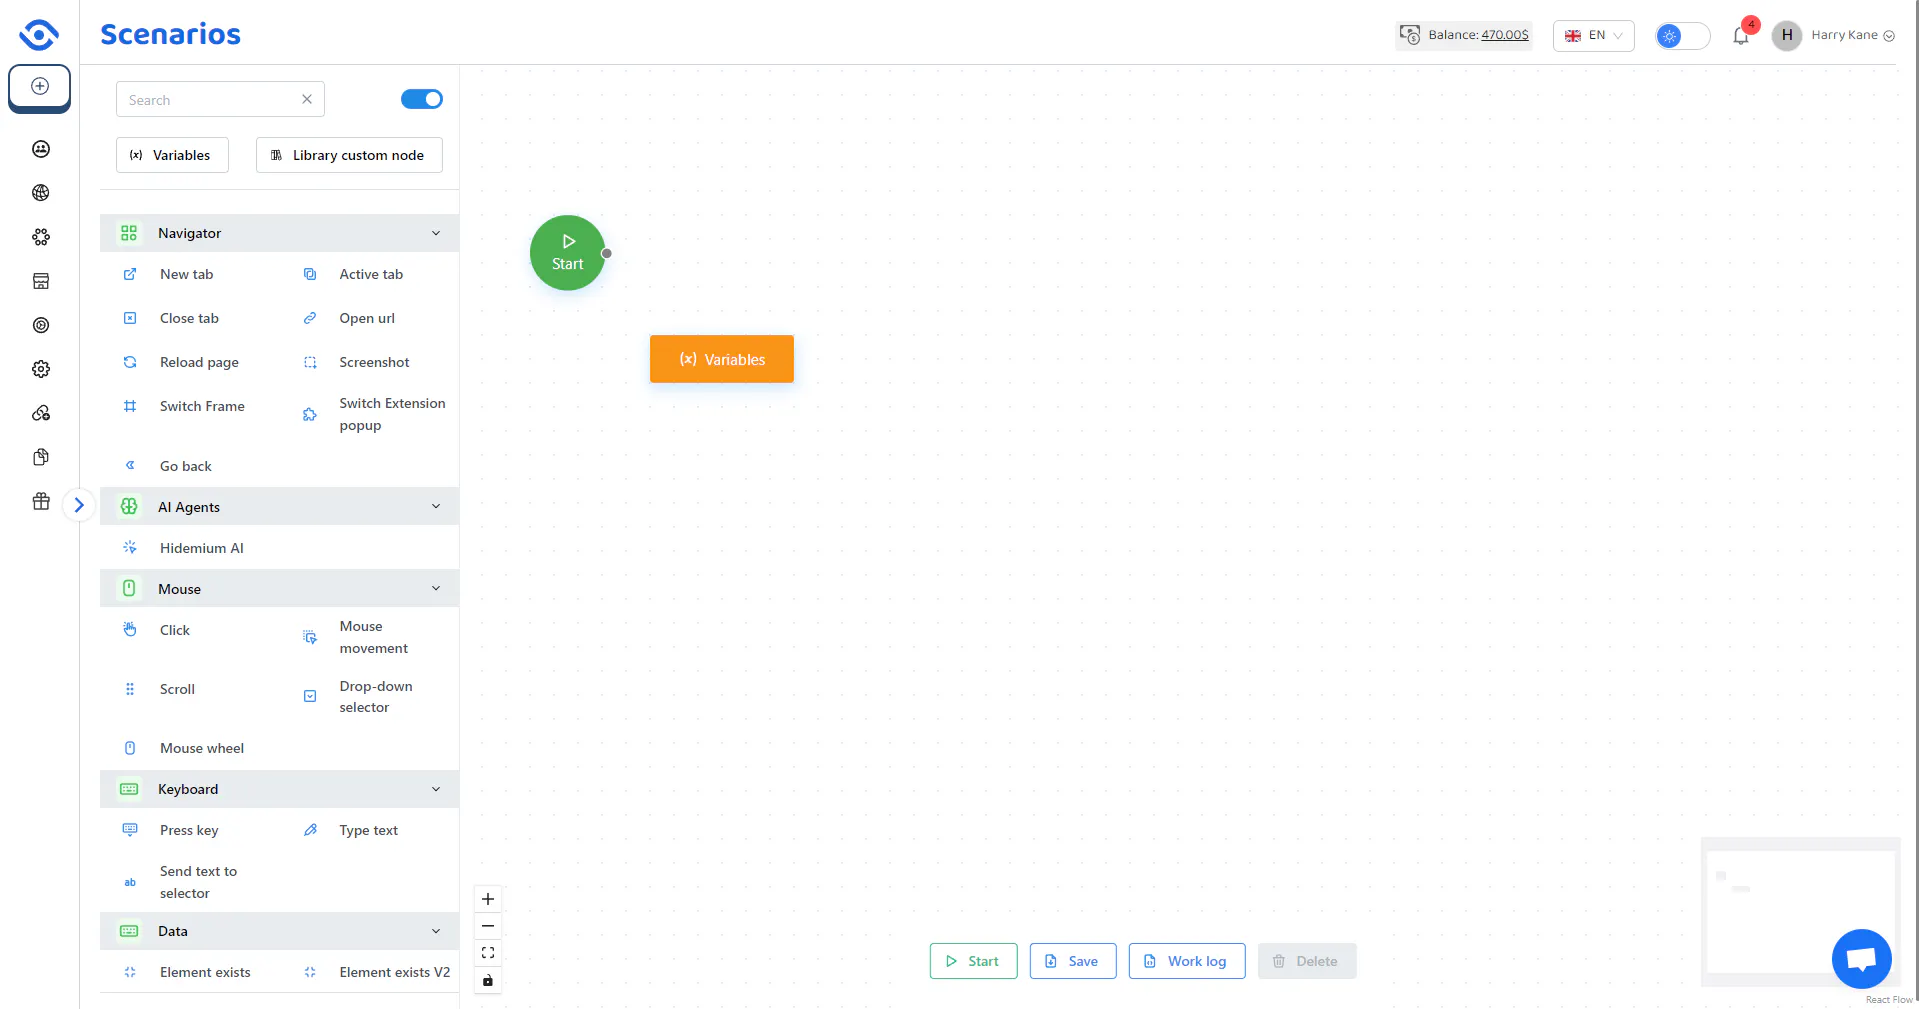Click the Type text pen icon
The width and height of the screenshot is (1919, 1009).
(310, 830)
